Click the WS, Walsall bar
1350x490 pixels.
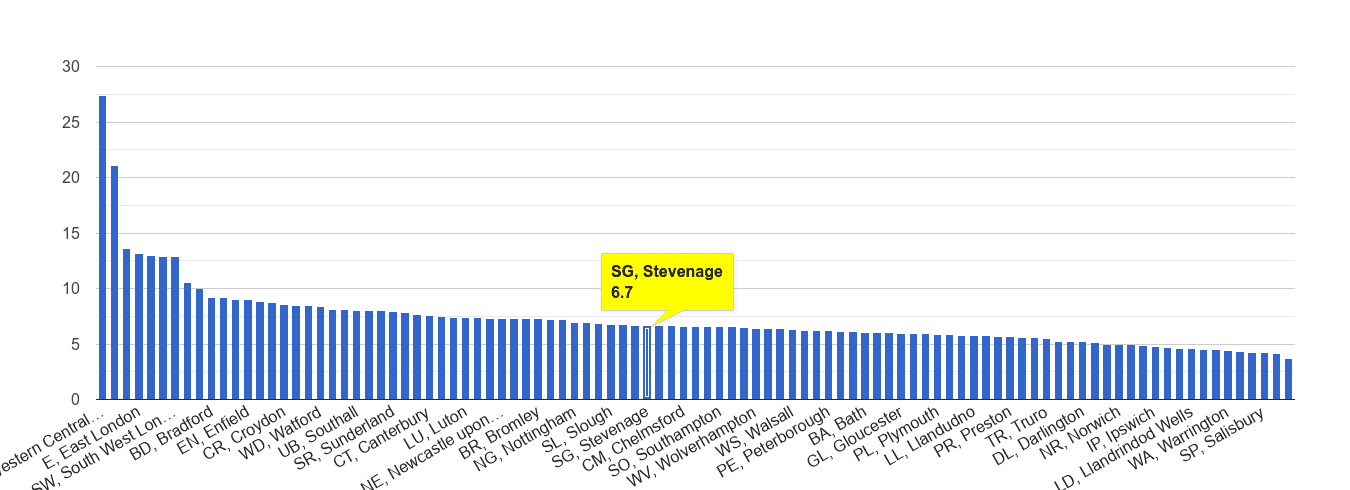[792, 365]
